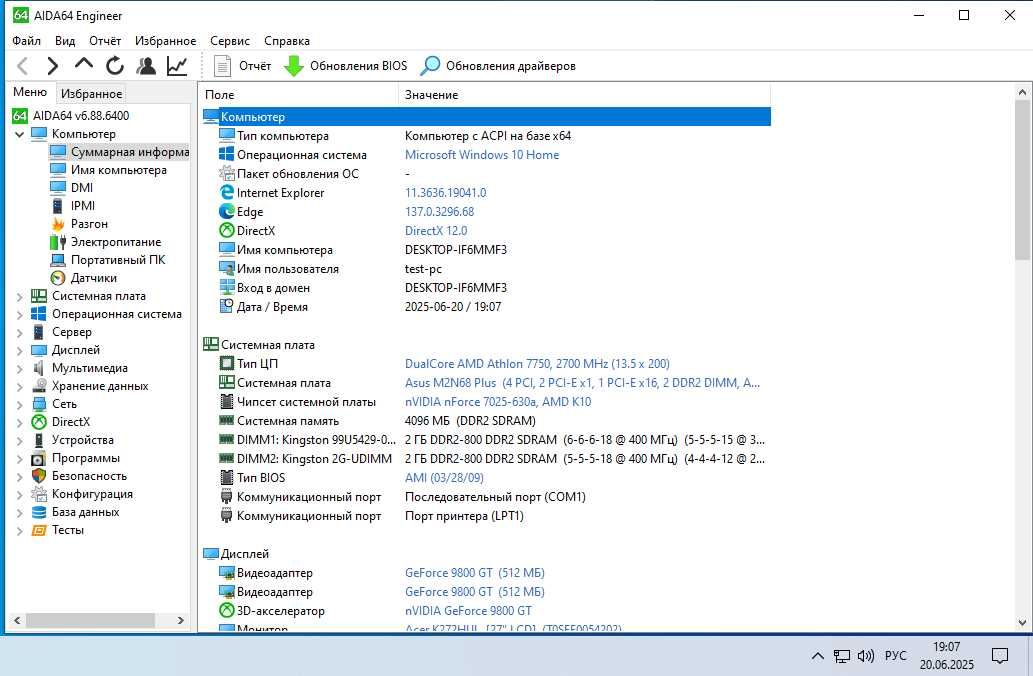Click the Хранение данных disk icon
This screenshot has width=1033, height=676.
tap(39, 386)
